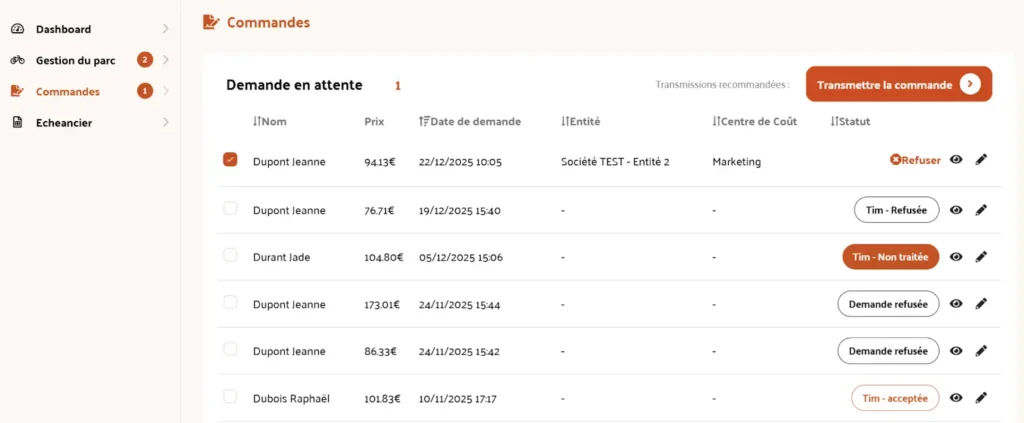View details of the 76.71€ order via eye icon
Screen dimensions: 1024x423
(956, 210)
